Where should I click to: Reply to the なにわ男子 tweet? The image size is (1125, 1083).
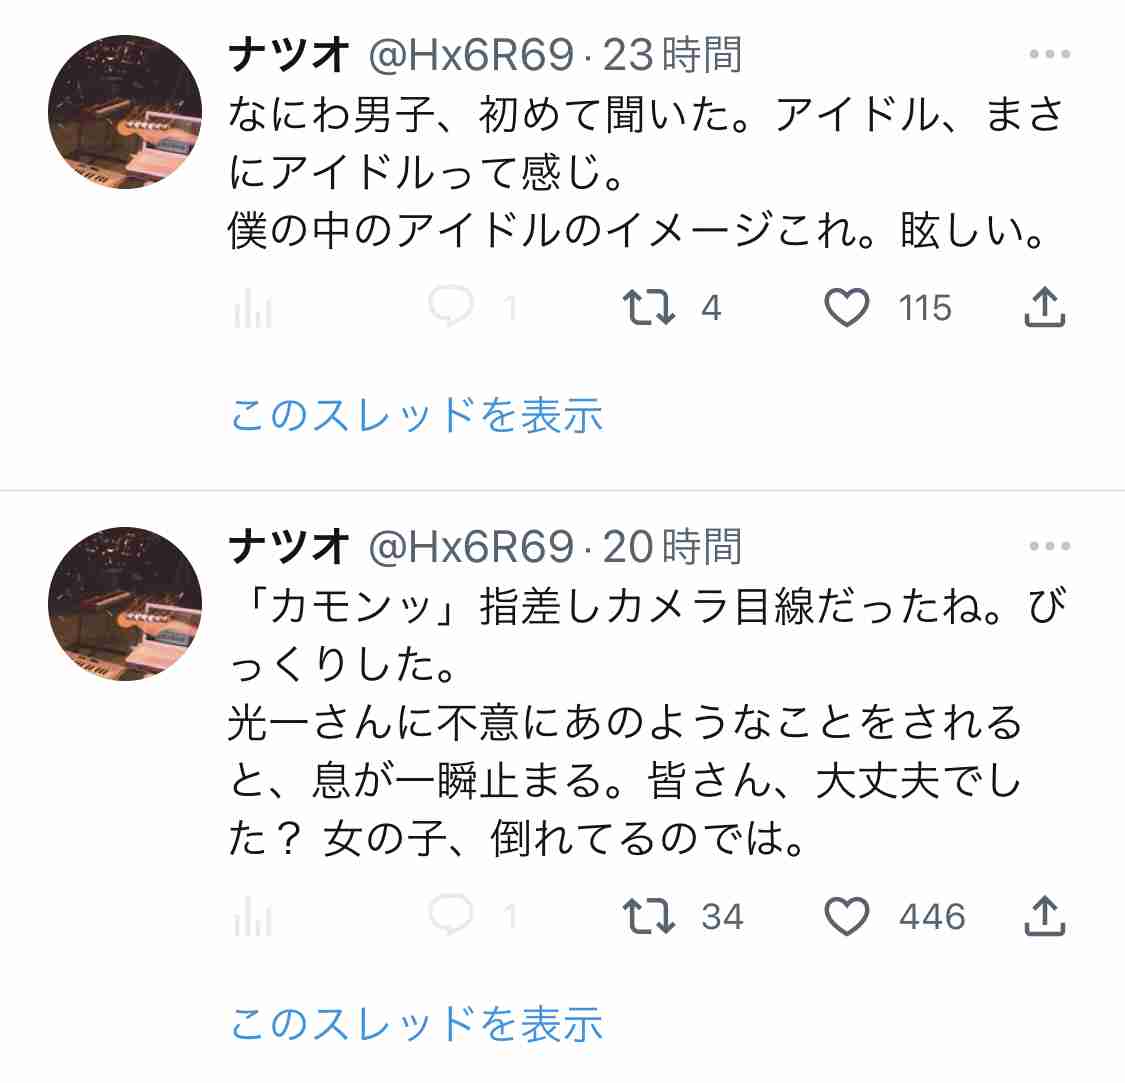451,307
